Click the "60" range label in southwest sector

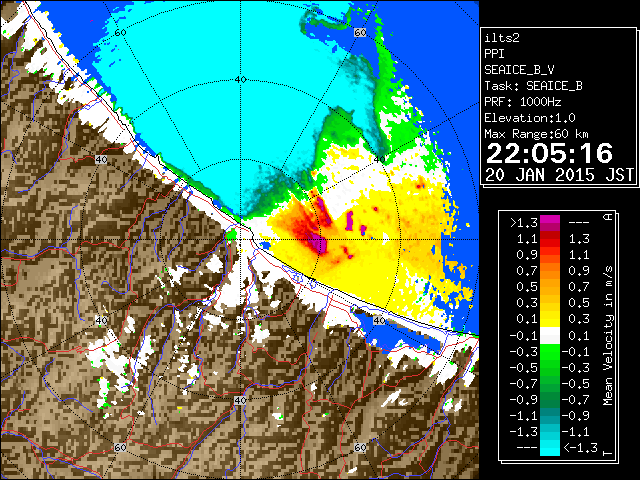coord(120,447)
